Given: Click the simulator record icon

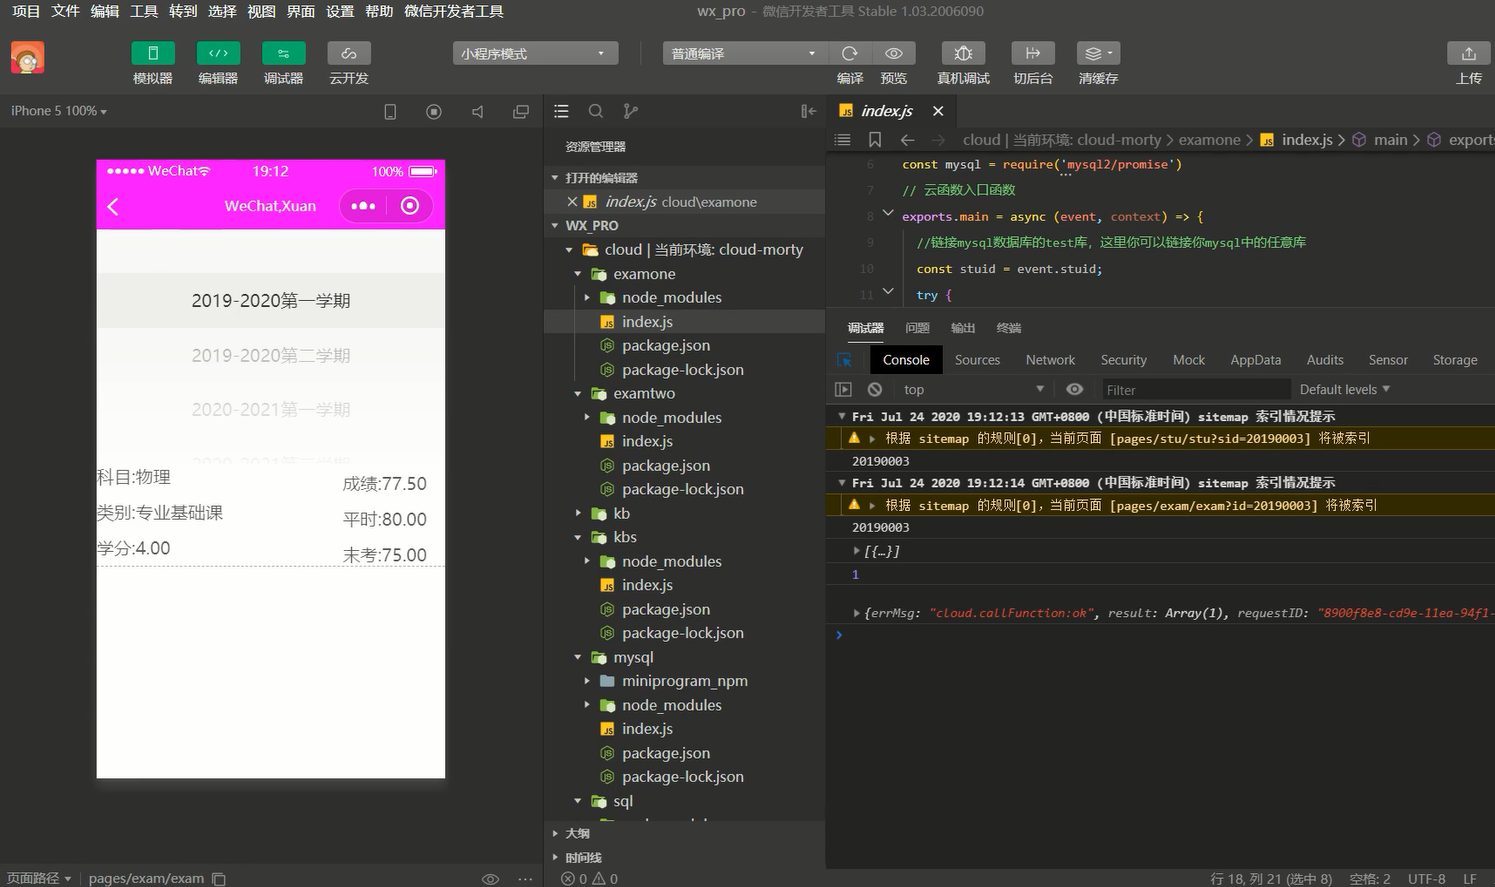Looking at the screenshot, I should [434, 112].
